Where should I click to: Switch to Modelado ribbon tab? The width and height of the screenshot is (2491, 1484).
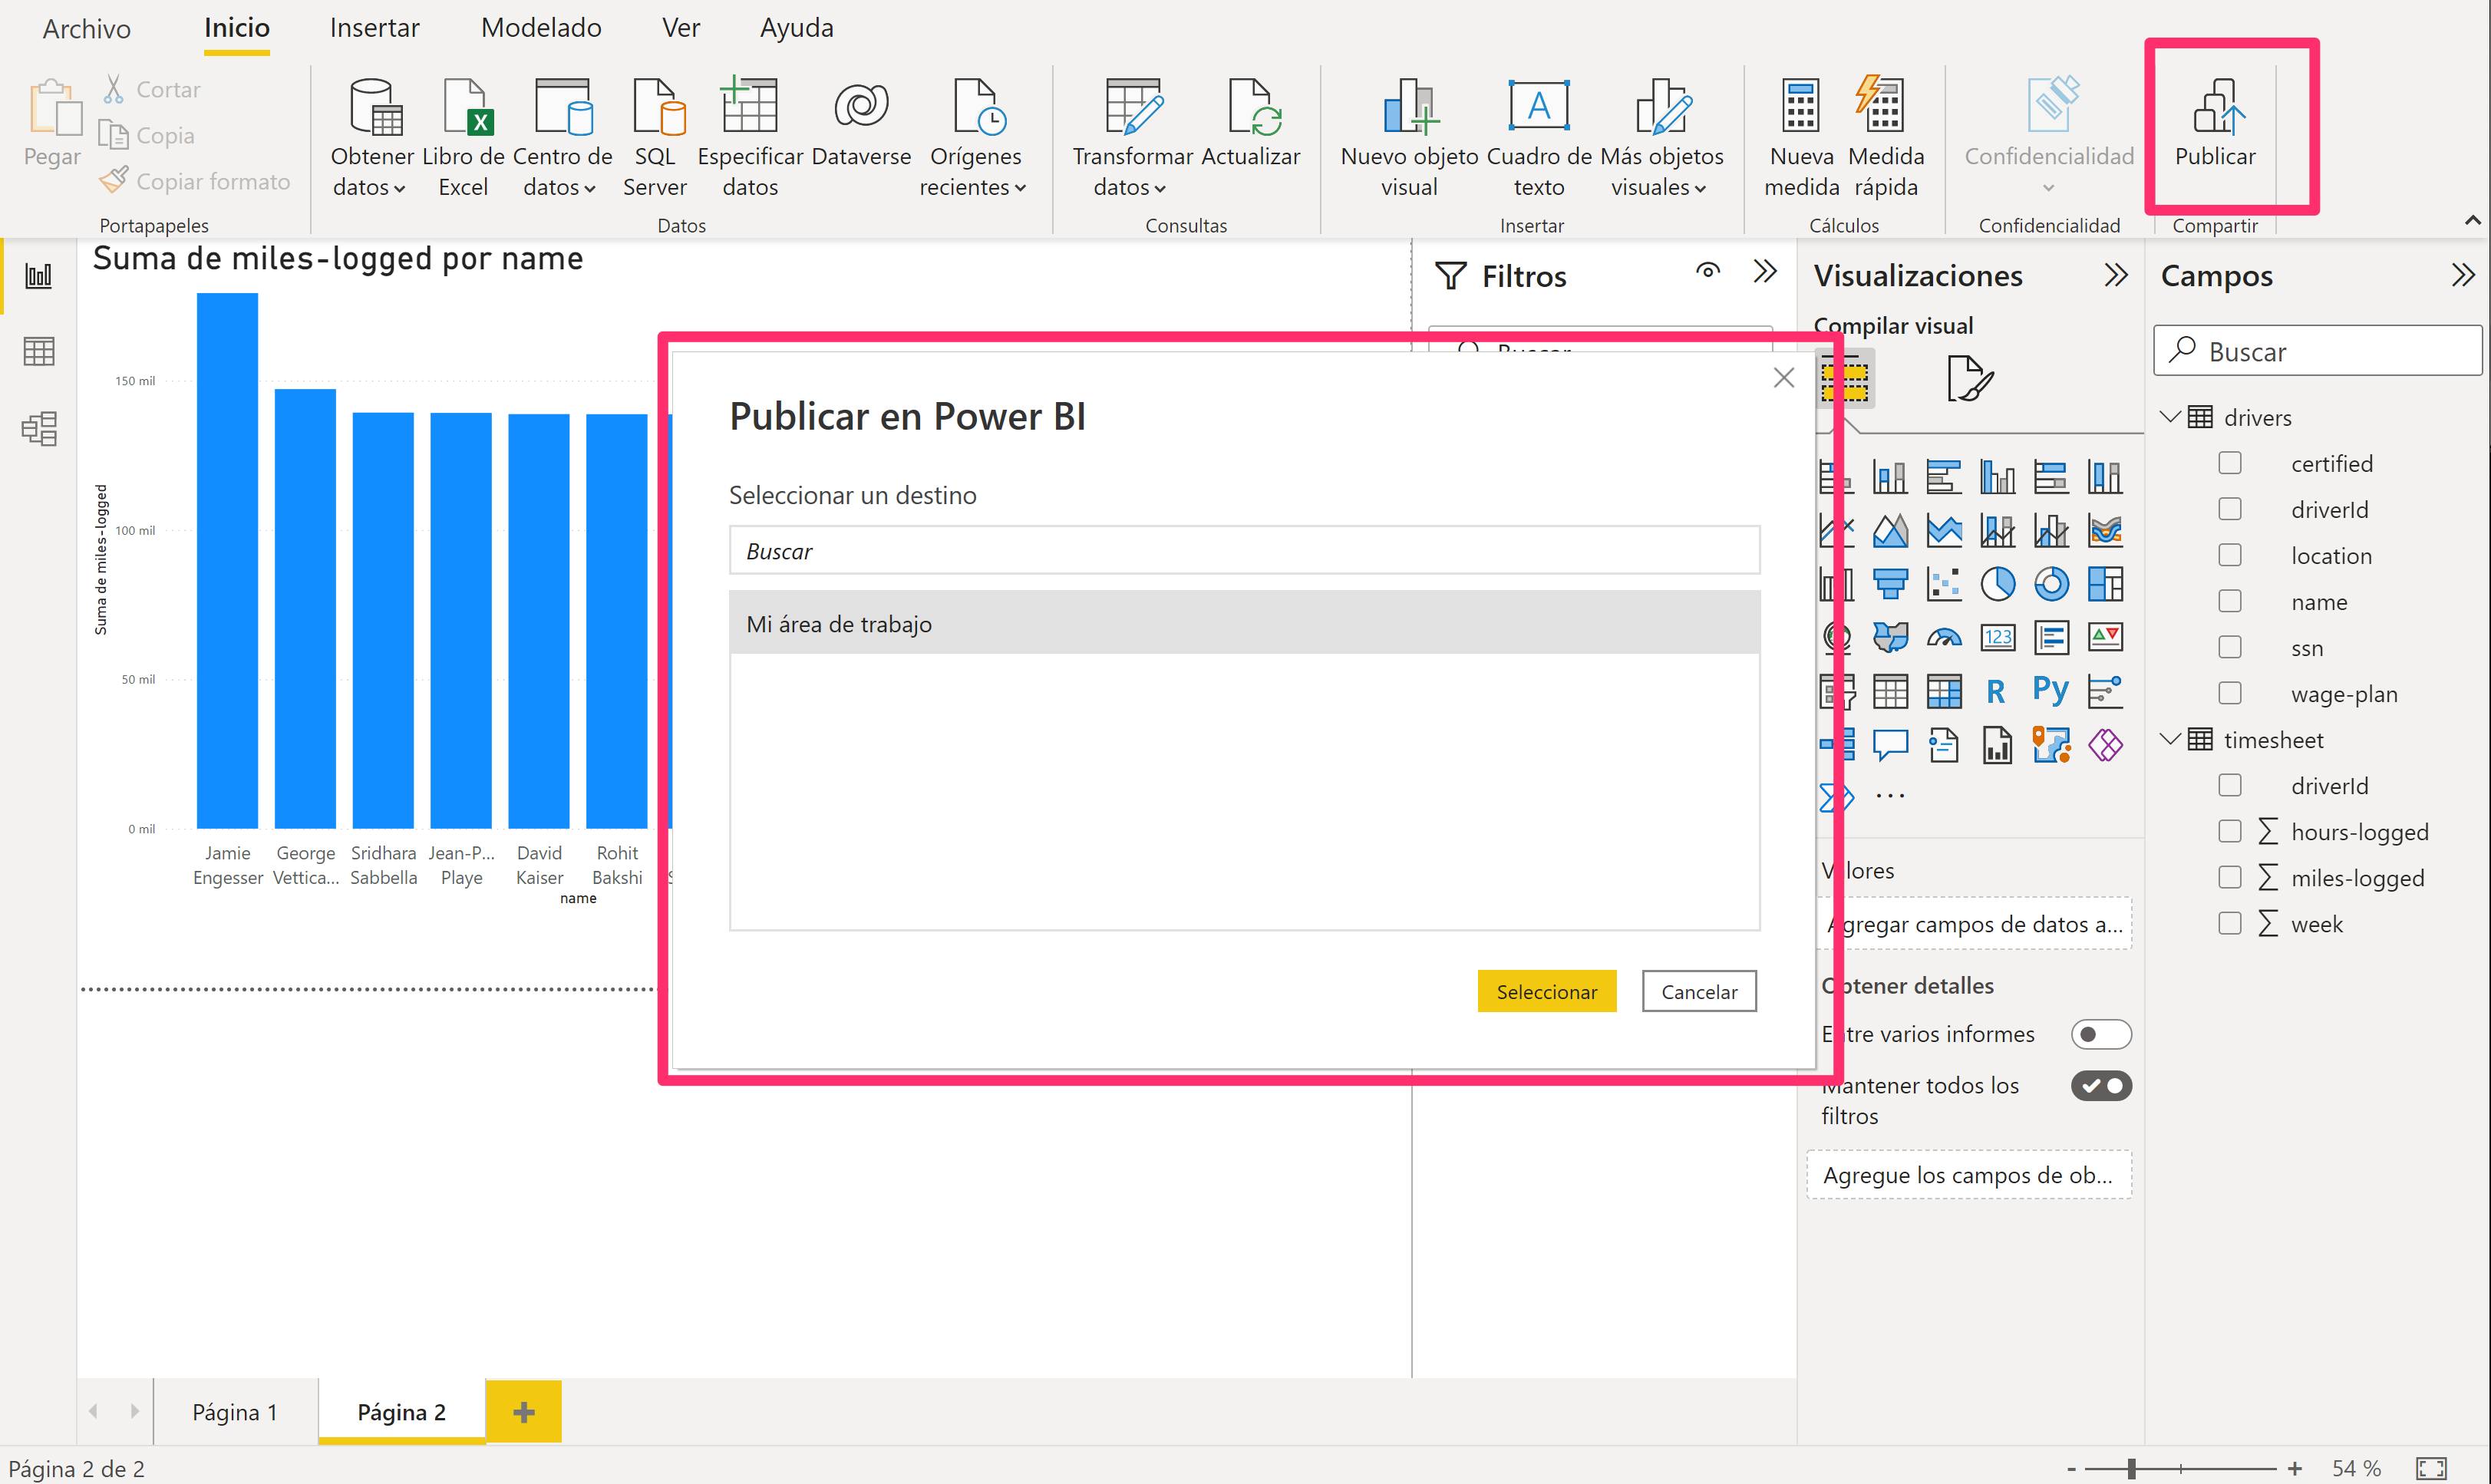pos(541,28)
